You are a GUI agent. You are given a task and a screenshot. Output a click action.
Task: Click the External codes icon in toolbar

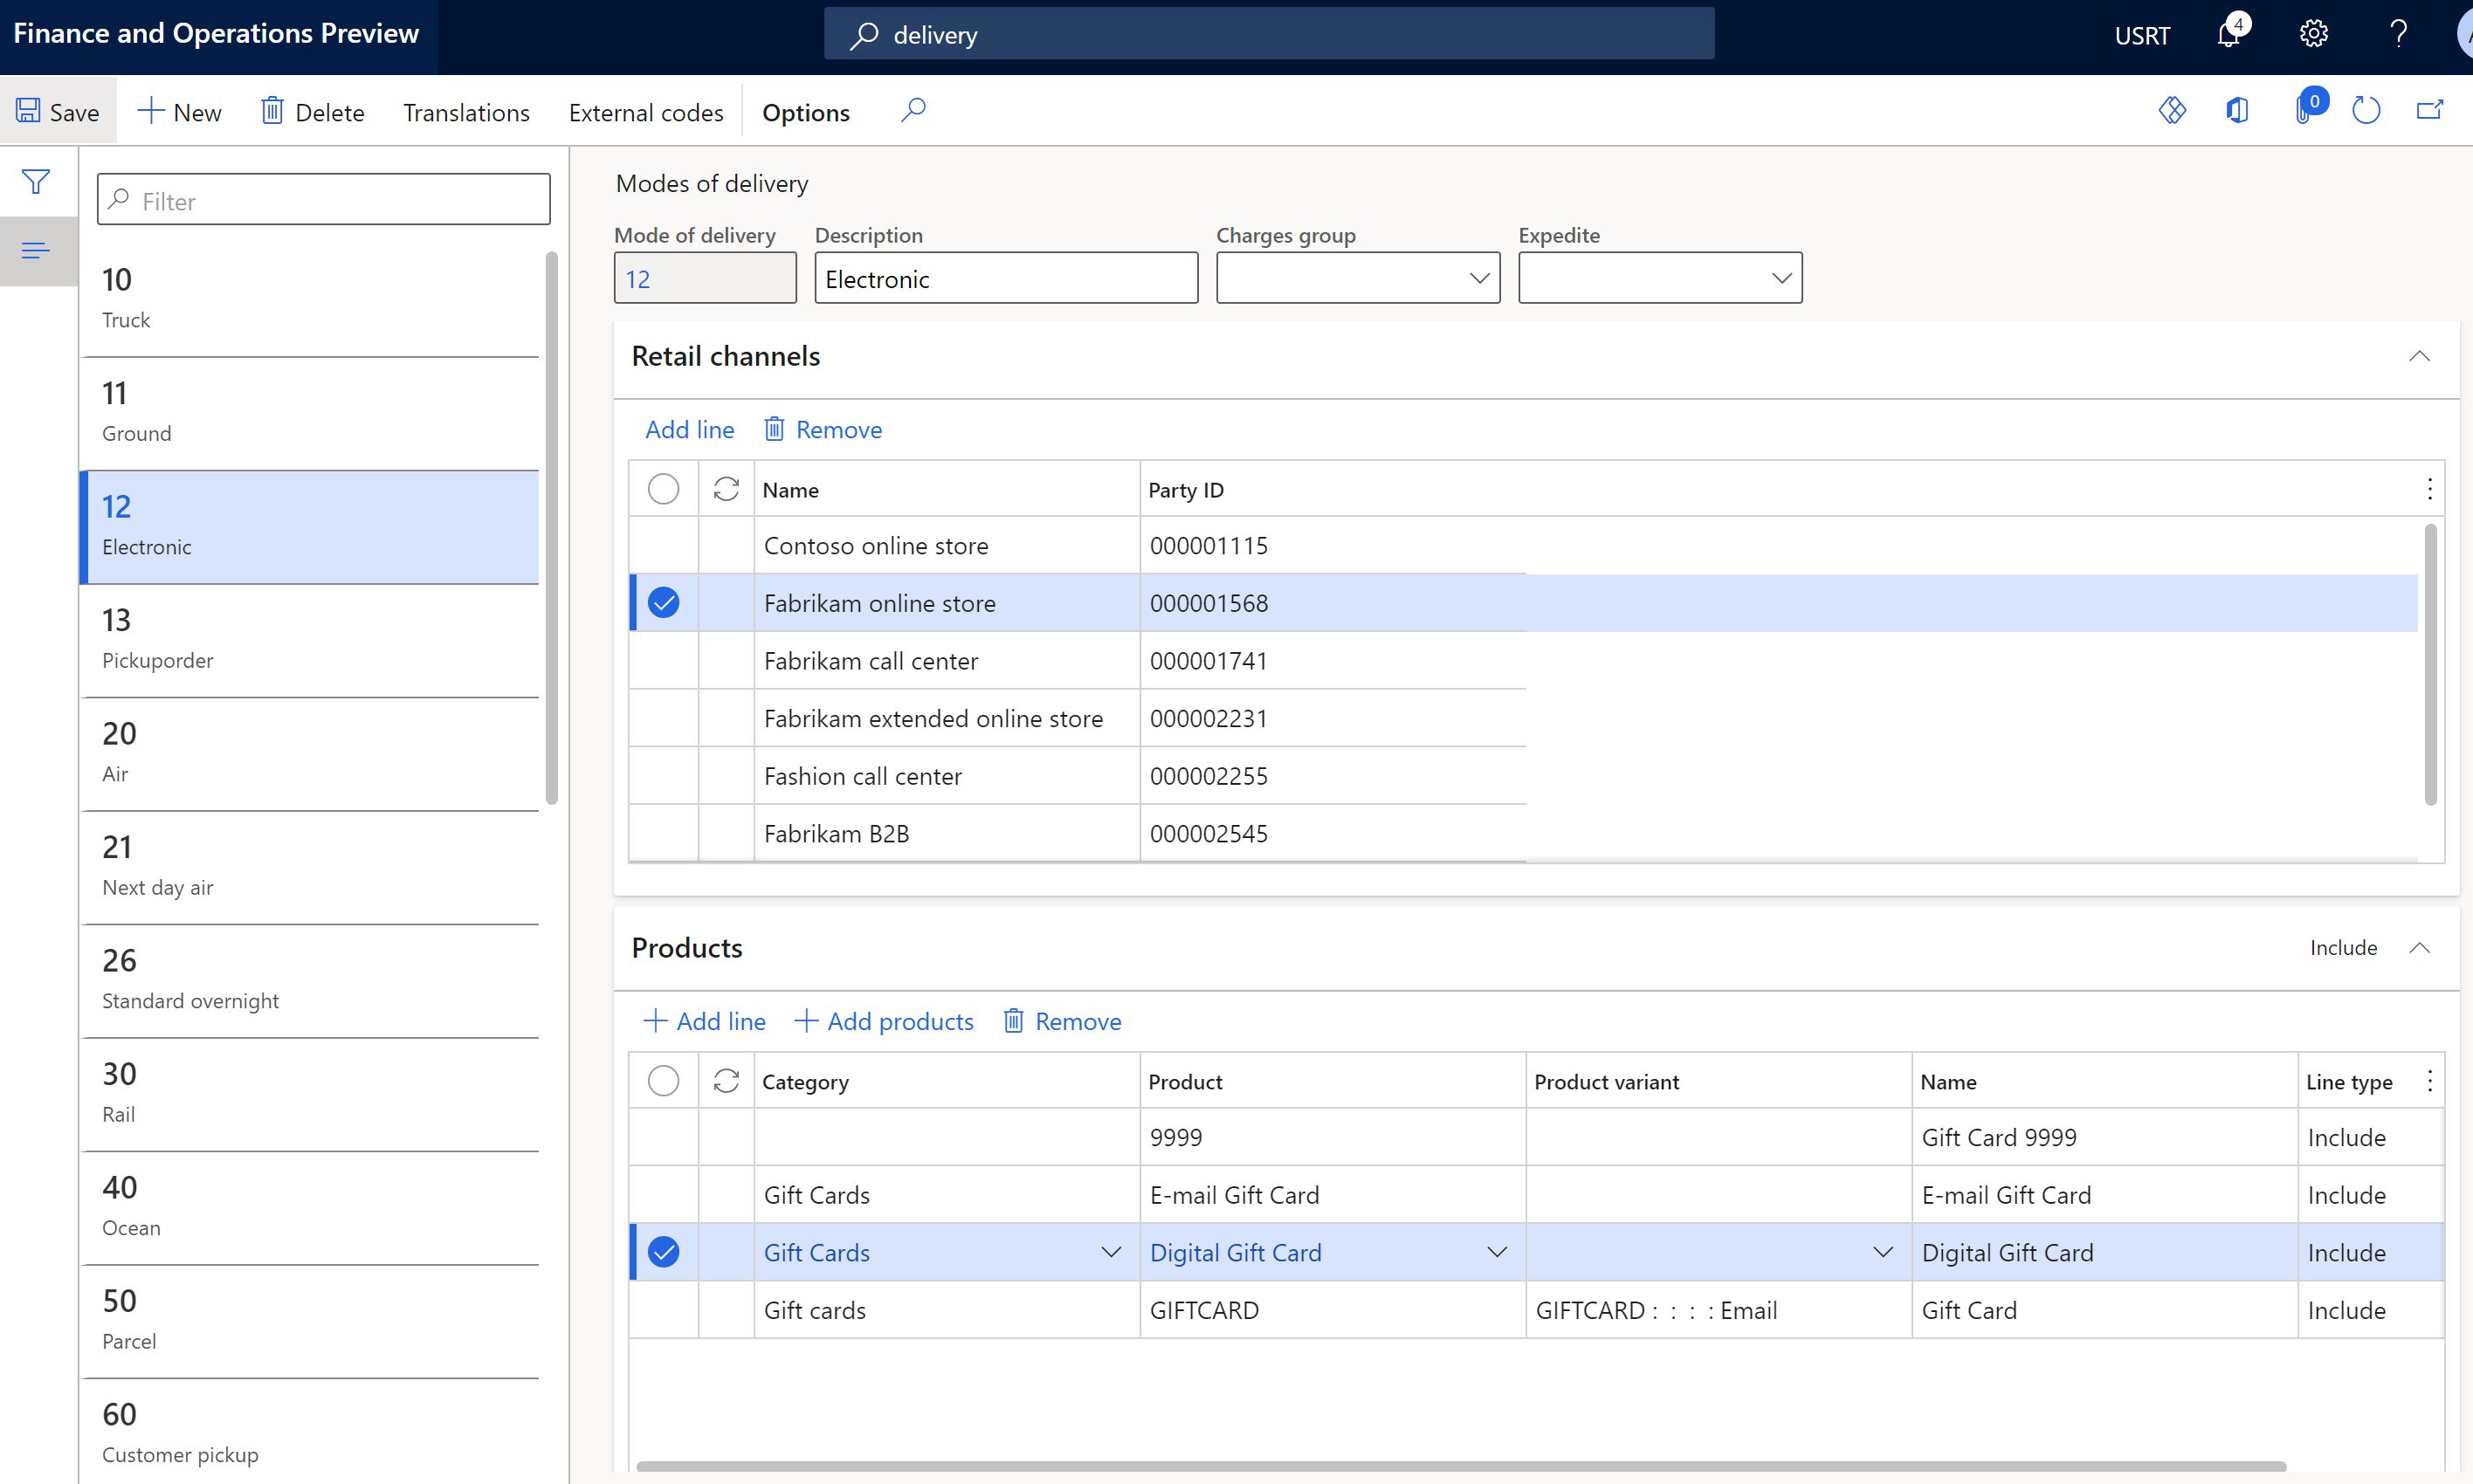coord(644,112)
